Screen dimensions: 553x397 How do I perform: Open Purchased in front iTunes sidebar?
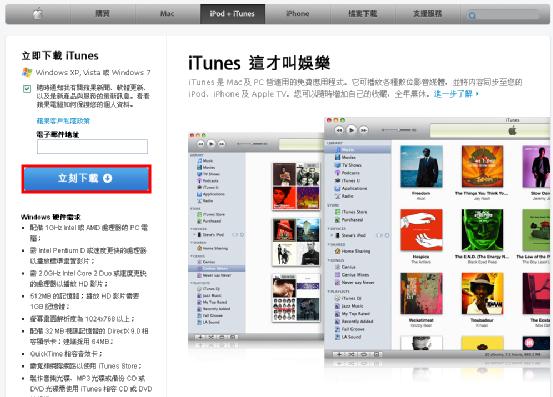[x=348, y=220]
